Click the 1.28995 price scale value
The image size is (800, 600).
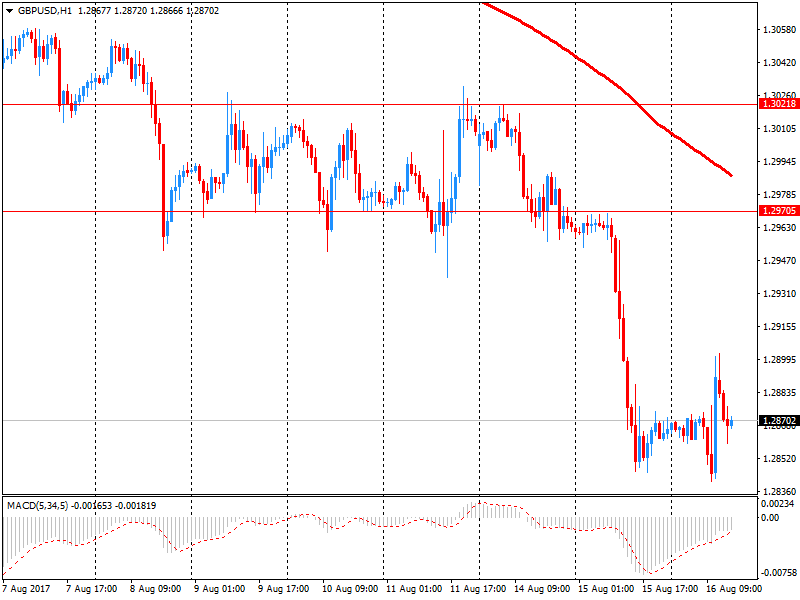(x=779, y=360)
